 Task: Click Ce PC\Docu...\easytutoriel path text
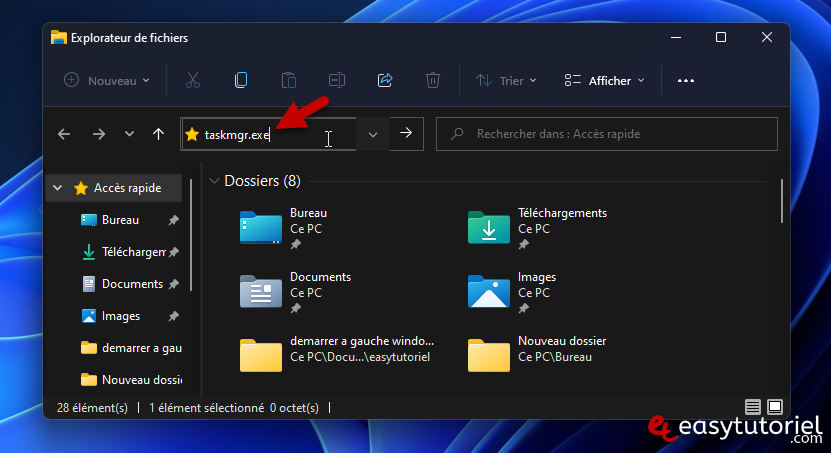click(x=360, y=357)
